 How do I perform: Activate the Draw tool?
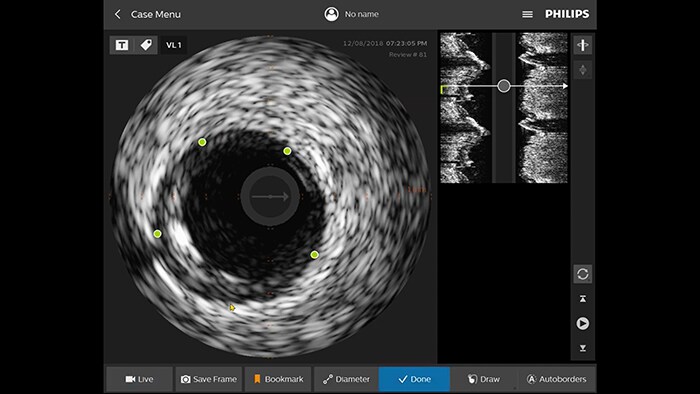click(484, 379)
